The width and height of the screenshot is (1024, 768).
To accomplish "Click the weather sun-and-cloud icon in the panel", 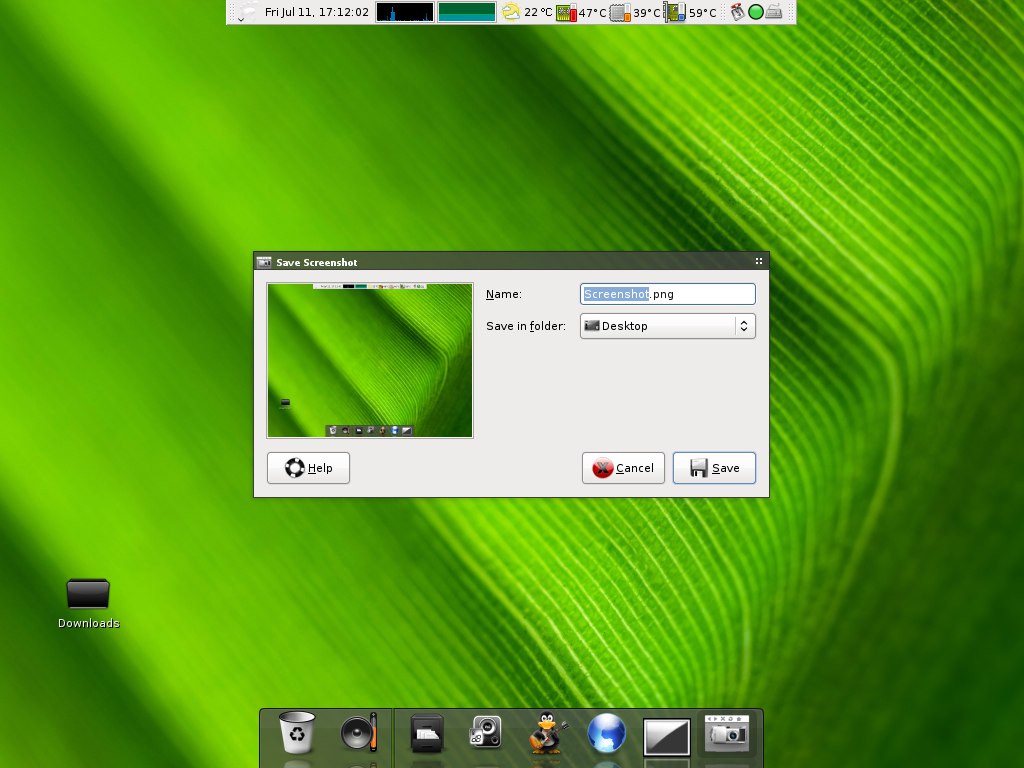I will [x=511, y=12].
